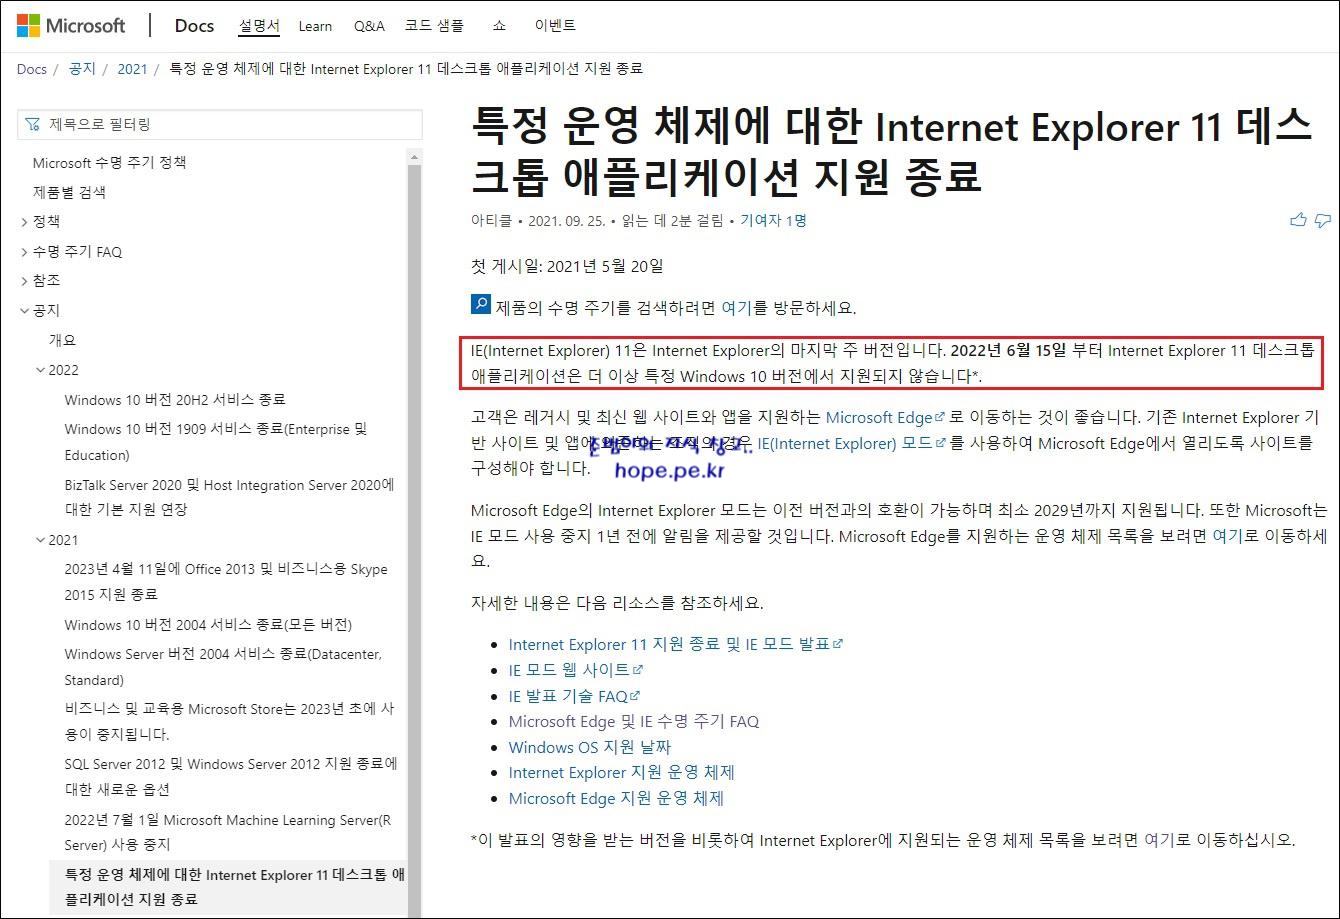
Task: Click the 기여자 1명 link
Action: pos(773,221)
